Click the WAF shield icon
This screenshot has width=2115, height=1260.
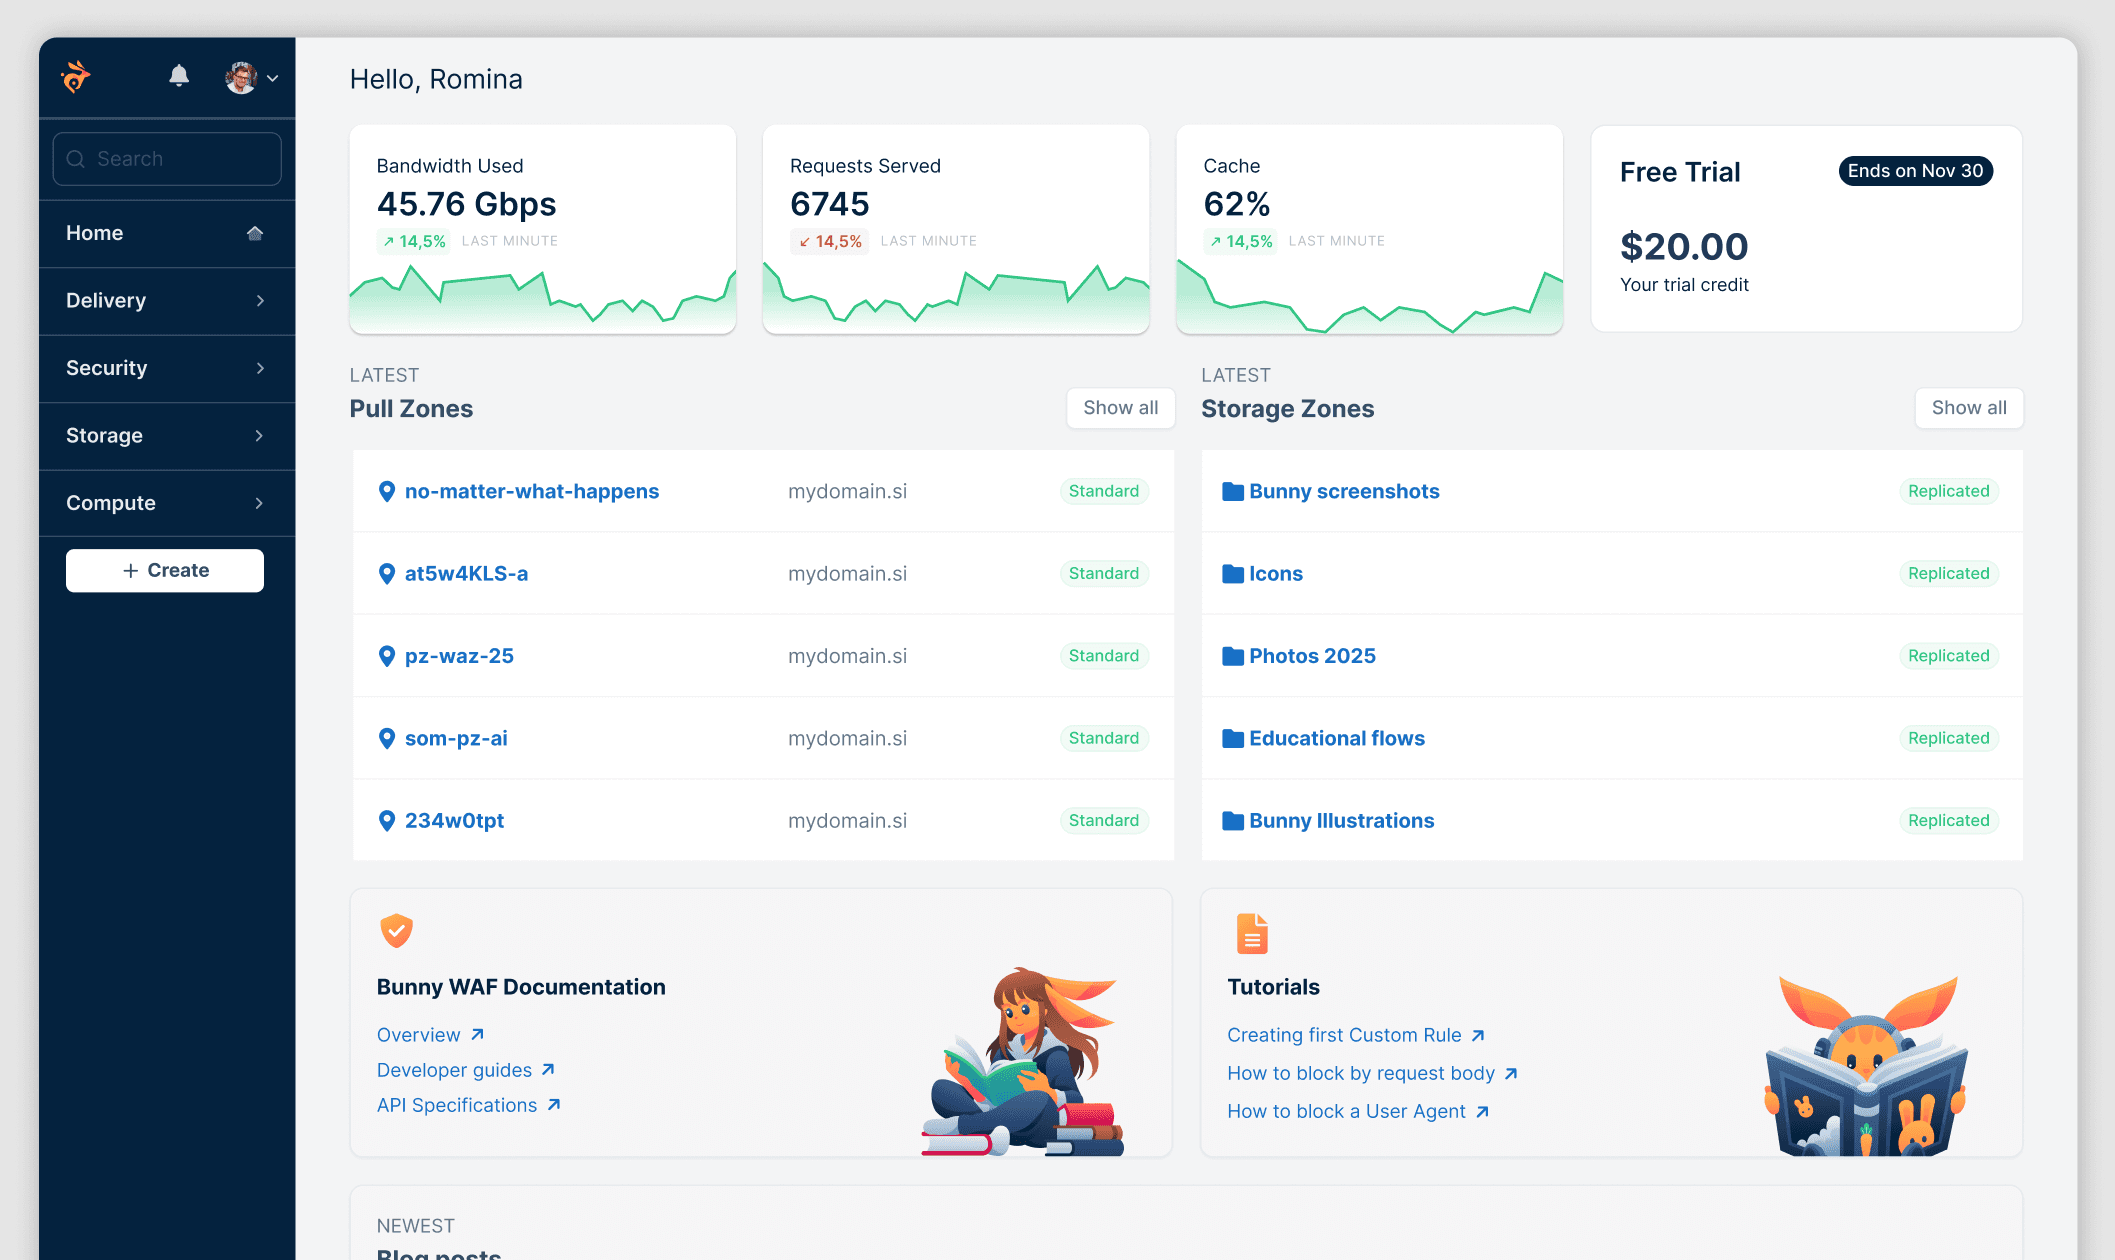396,930
